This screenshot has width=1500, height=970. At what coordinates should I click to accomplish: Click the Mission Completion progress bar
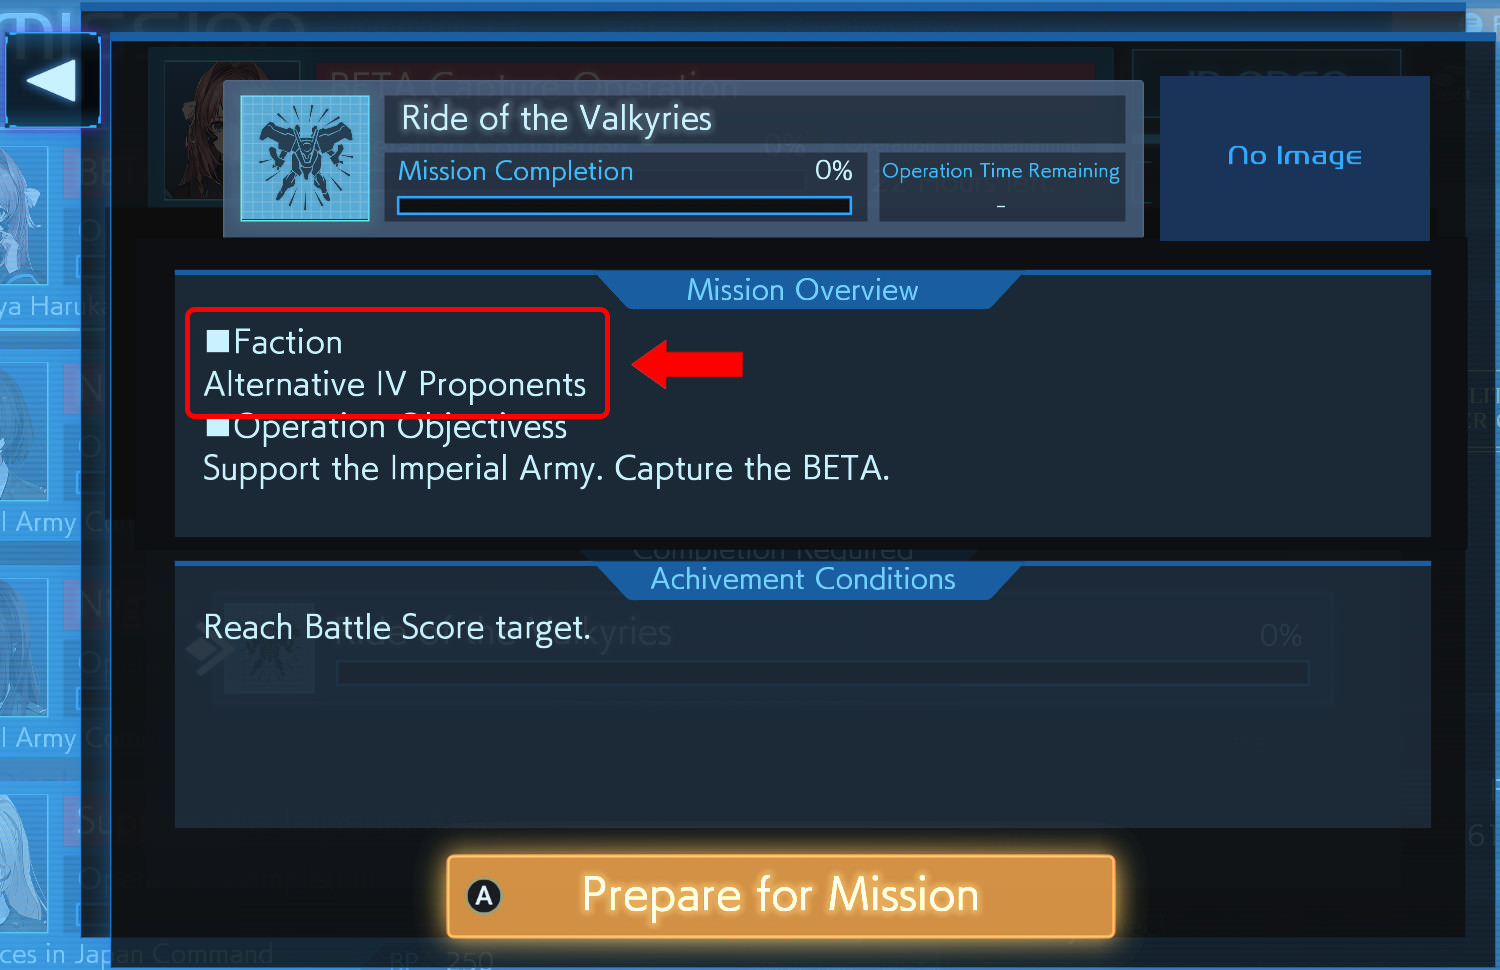(624, 205)
